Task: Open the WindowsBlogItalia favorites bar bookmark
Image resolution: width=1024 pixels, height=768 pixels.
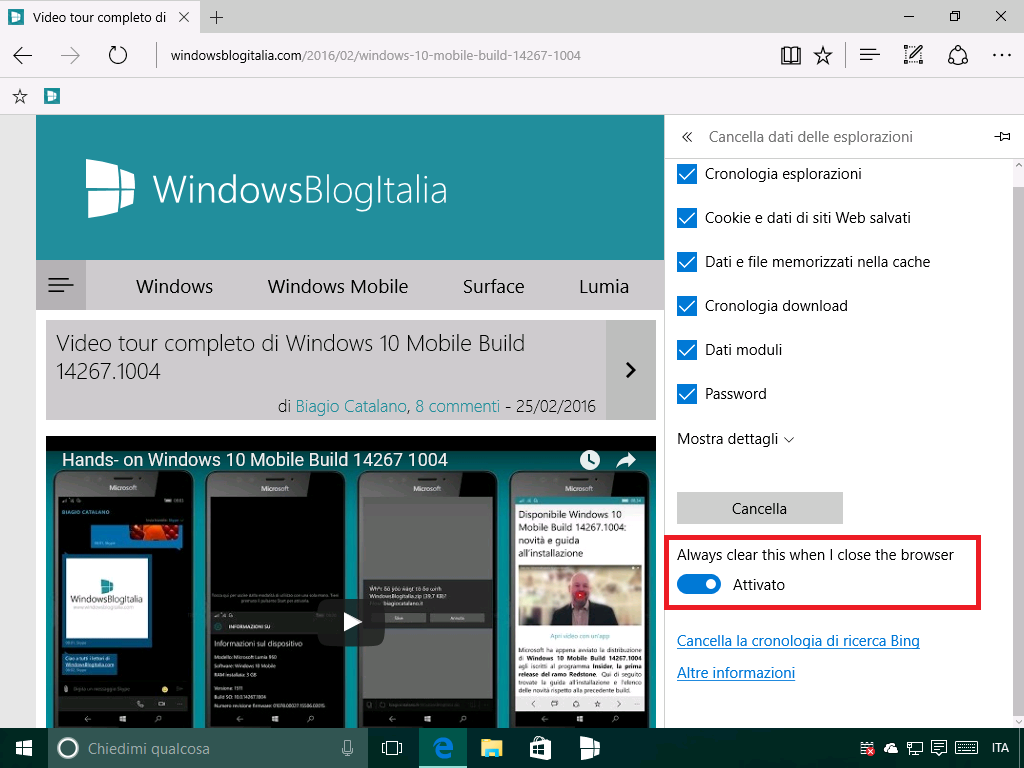Action: pyautogui.click(x=52, y=97)
